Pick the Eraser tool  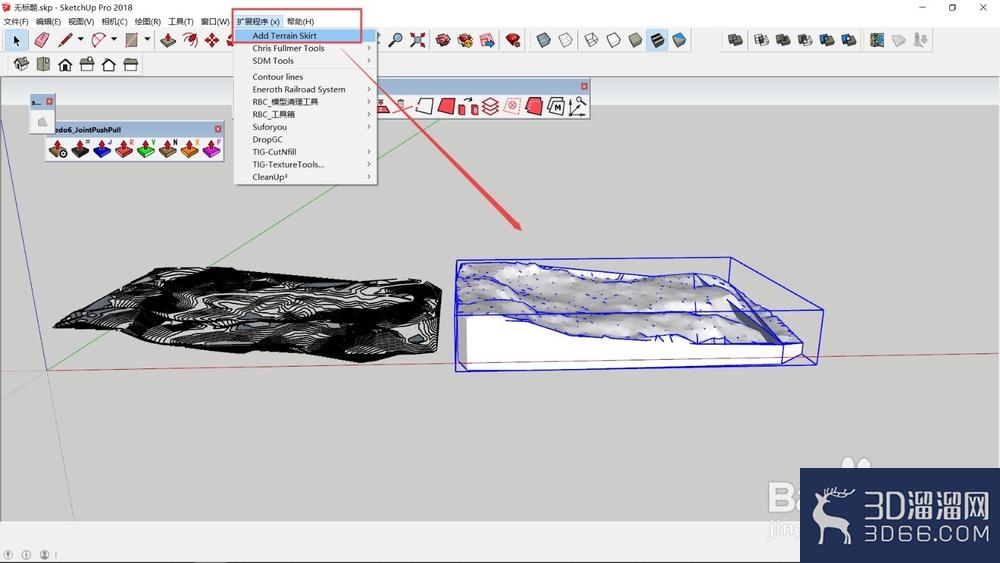tap(41, 41)
